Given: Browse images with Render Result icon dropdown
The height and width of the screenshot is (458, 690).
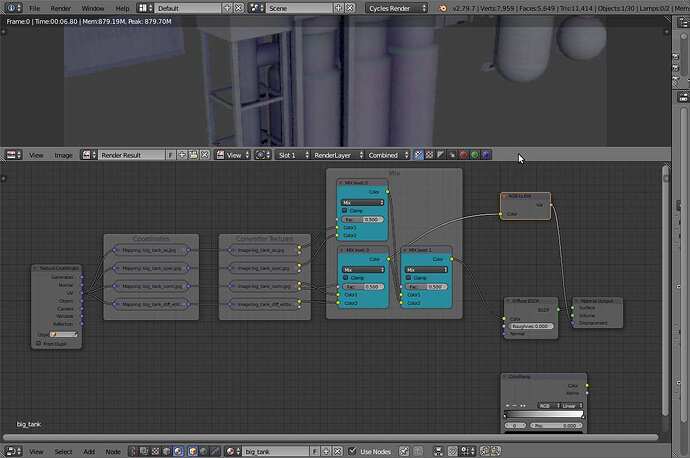Looking at the screenshot, I should click(89, 155).
